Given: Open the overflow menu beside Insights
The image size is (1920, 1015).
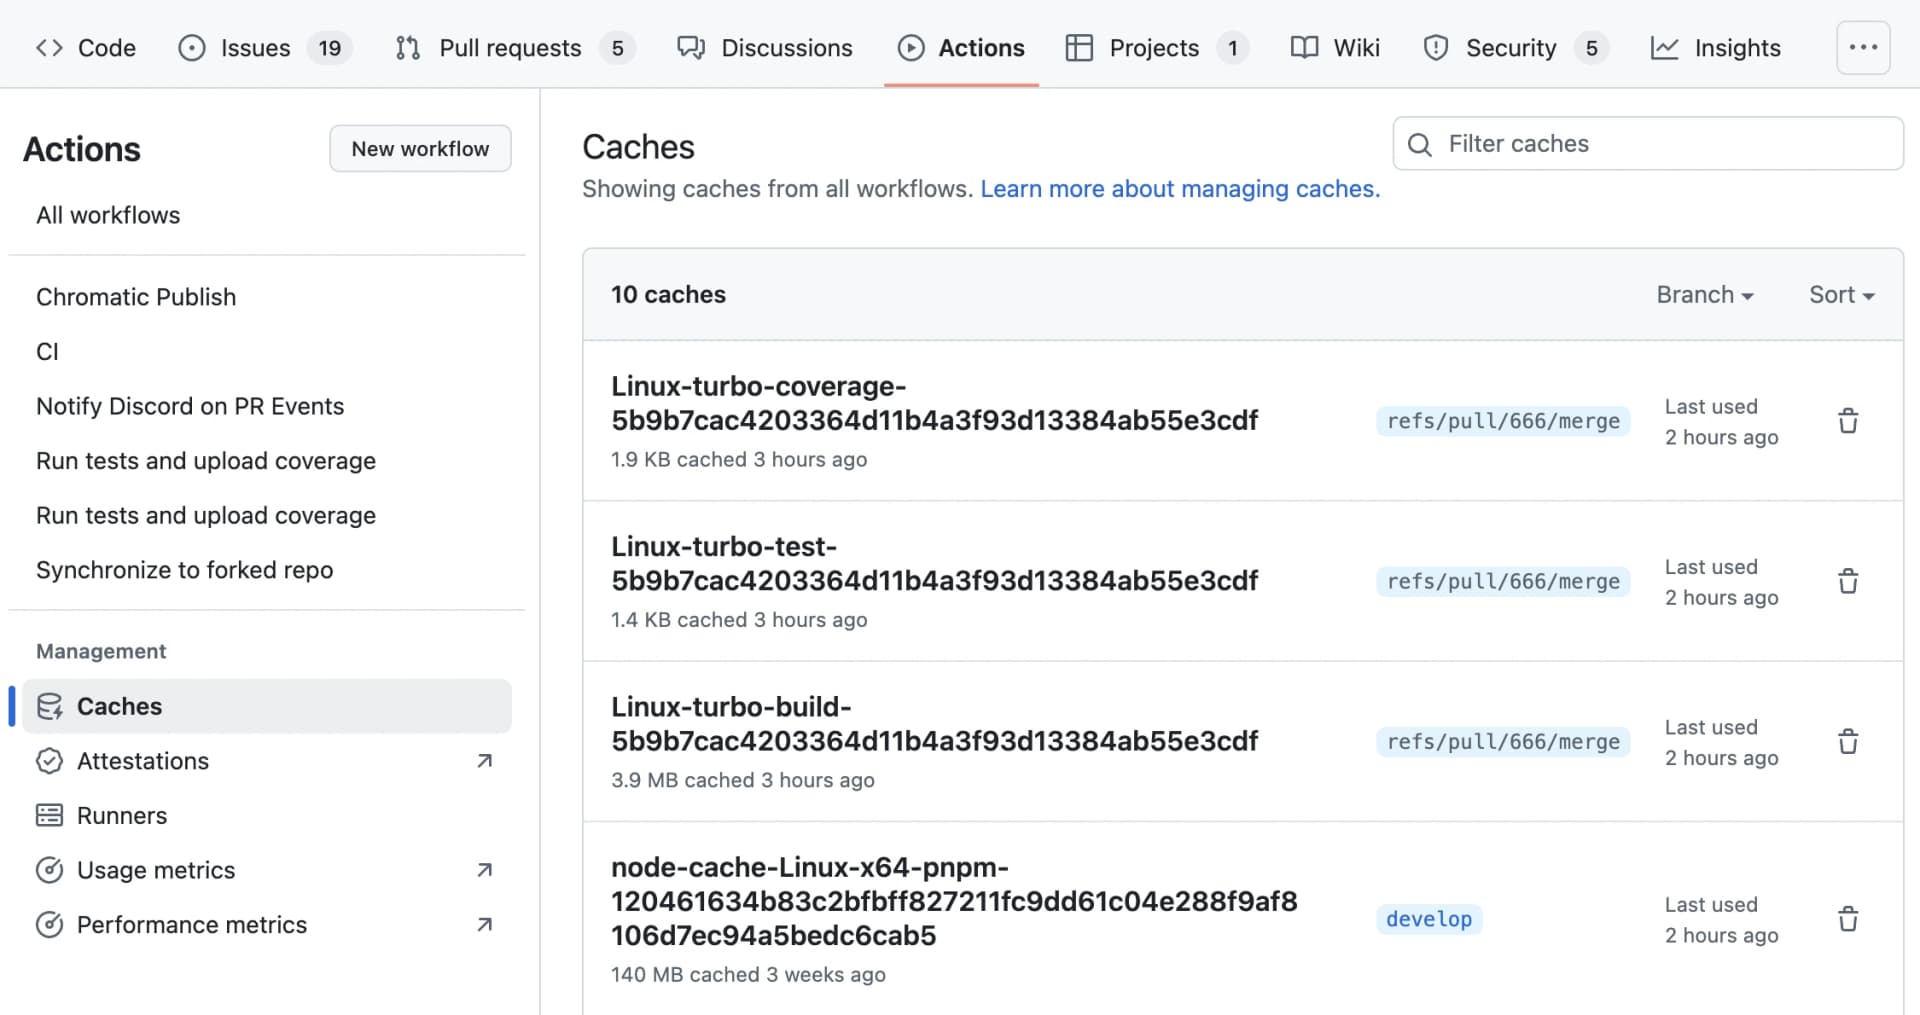Looking at the screenshot, I should [1862, 47].
